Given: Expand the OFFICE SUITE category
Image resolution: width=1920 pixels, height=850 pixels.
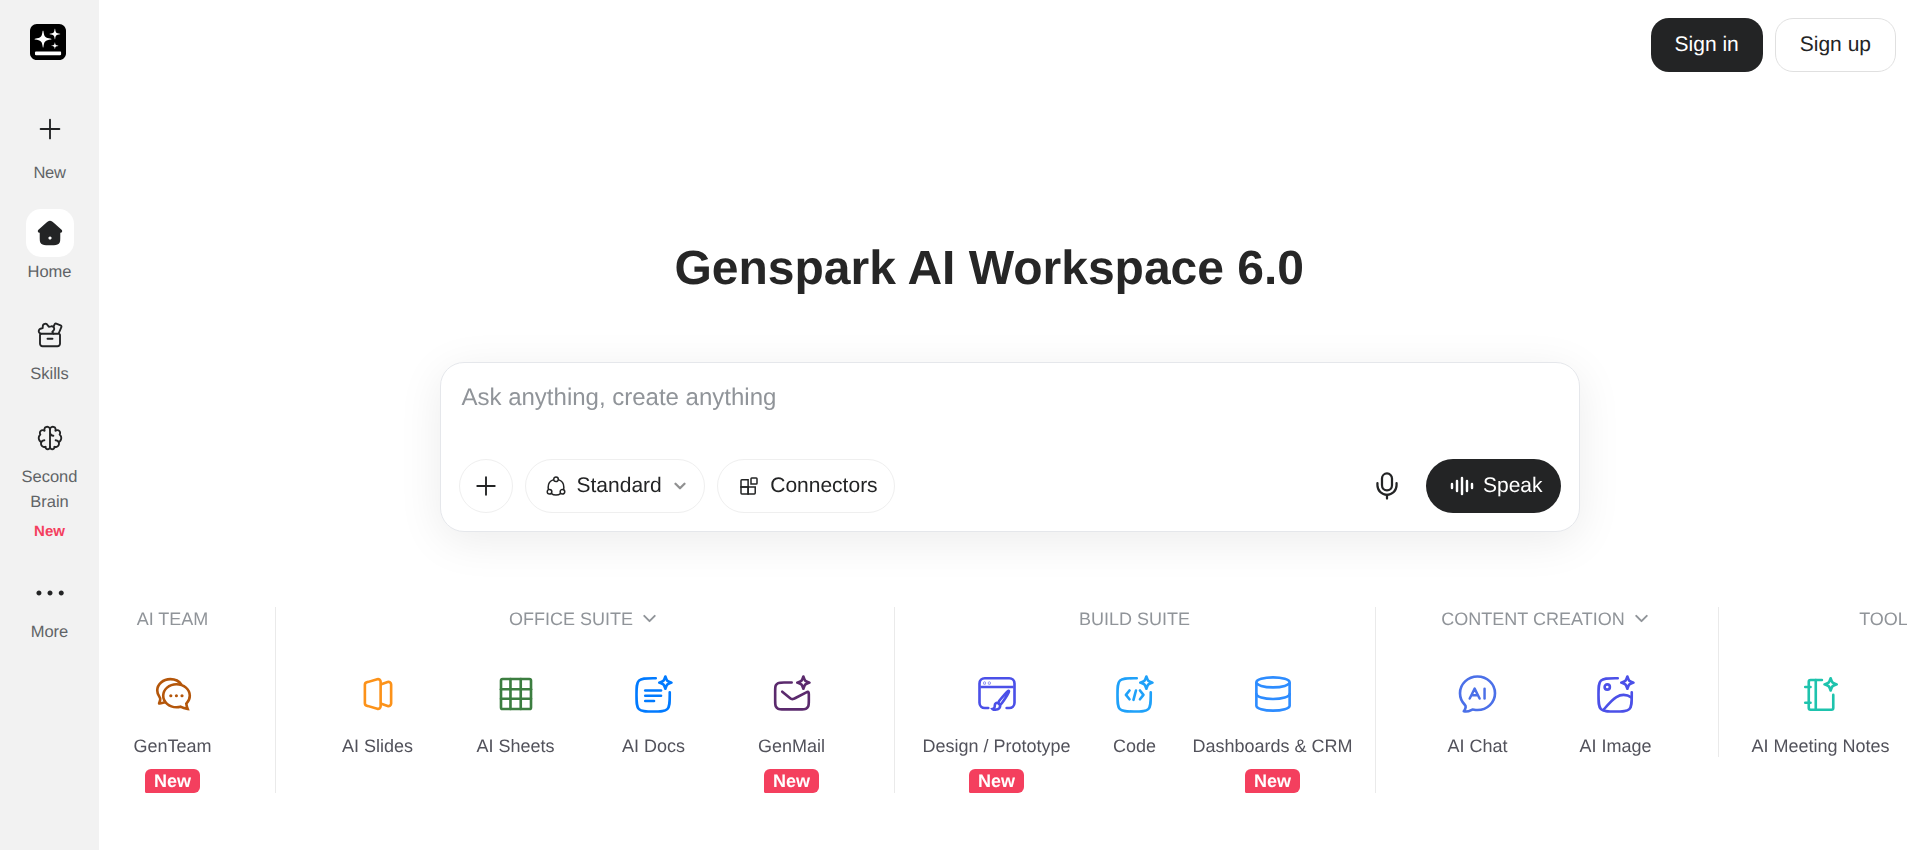Looking at the screenshot, I should [x=583, y=619].
